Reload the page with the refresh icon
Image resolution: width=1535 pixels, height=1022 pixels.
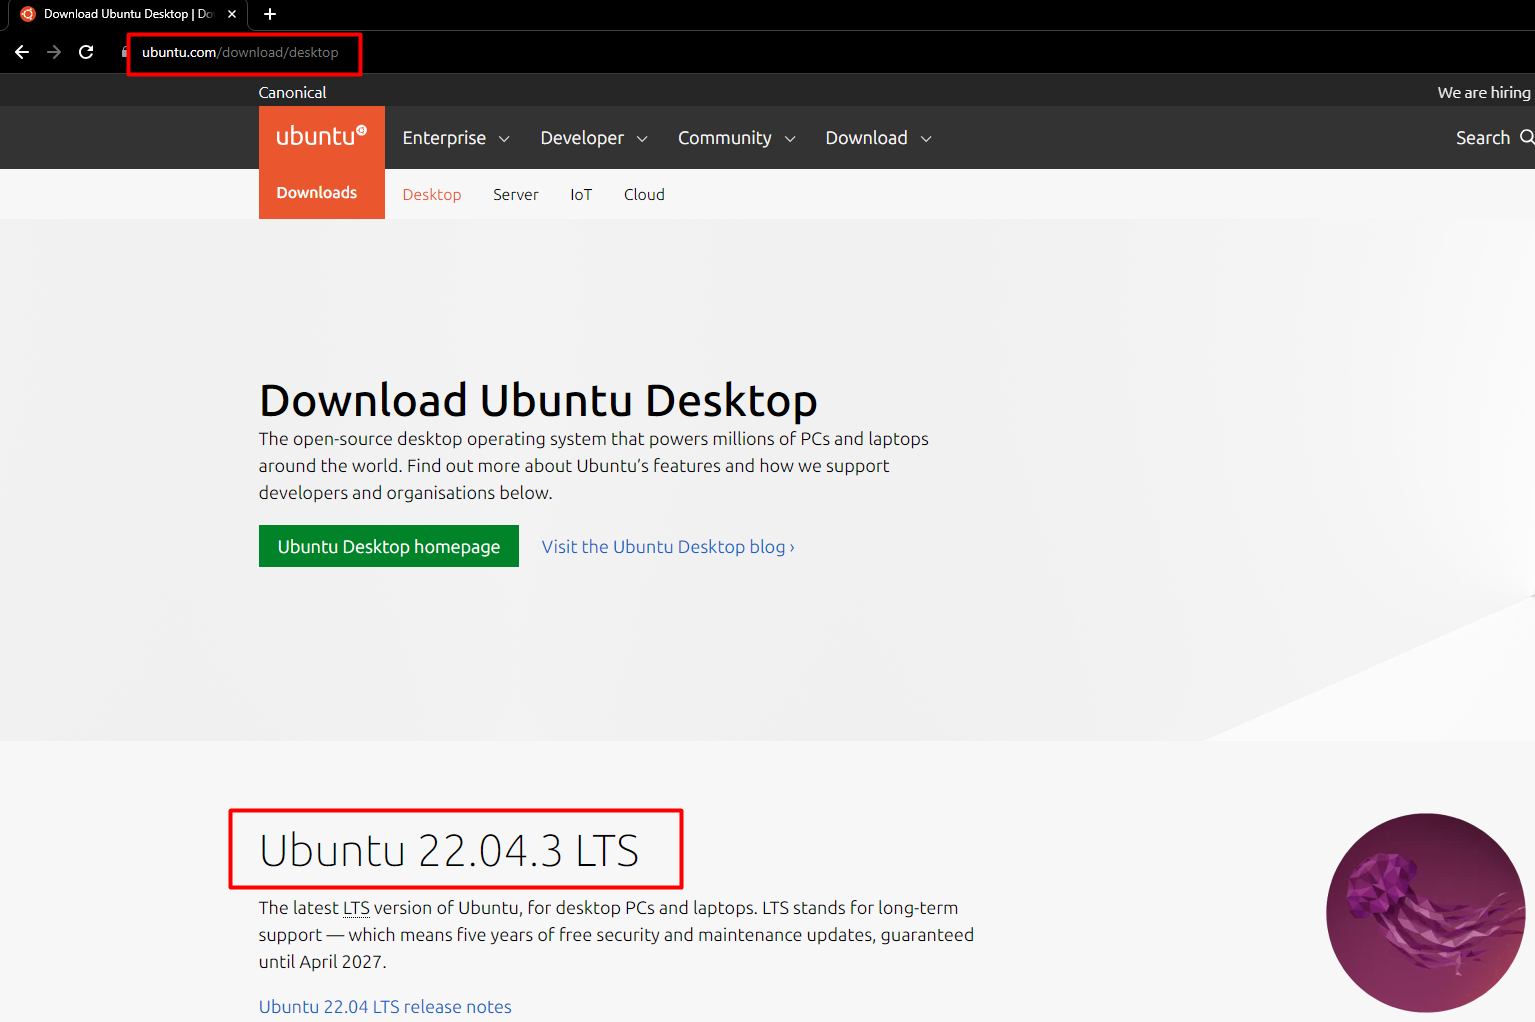tap(86, 52)
